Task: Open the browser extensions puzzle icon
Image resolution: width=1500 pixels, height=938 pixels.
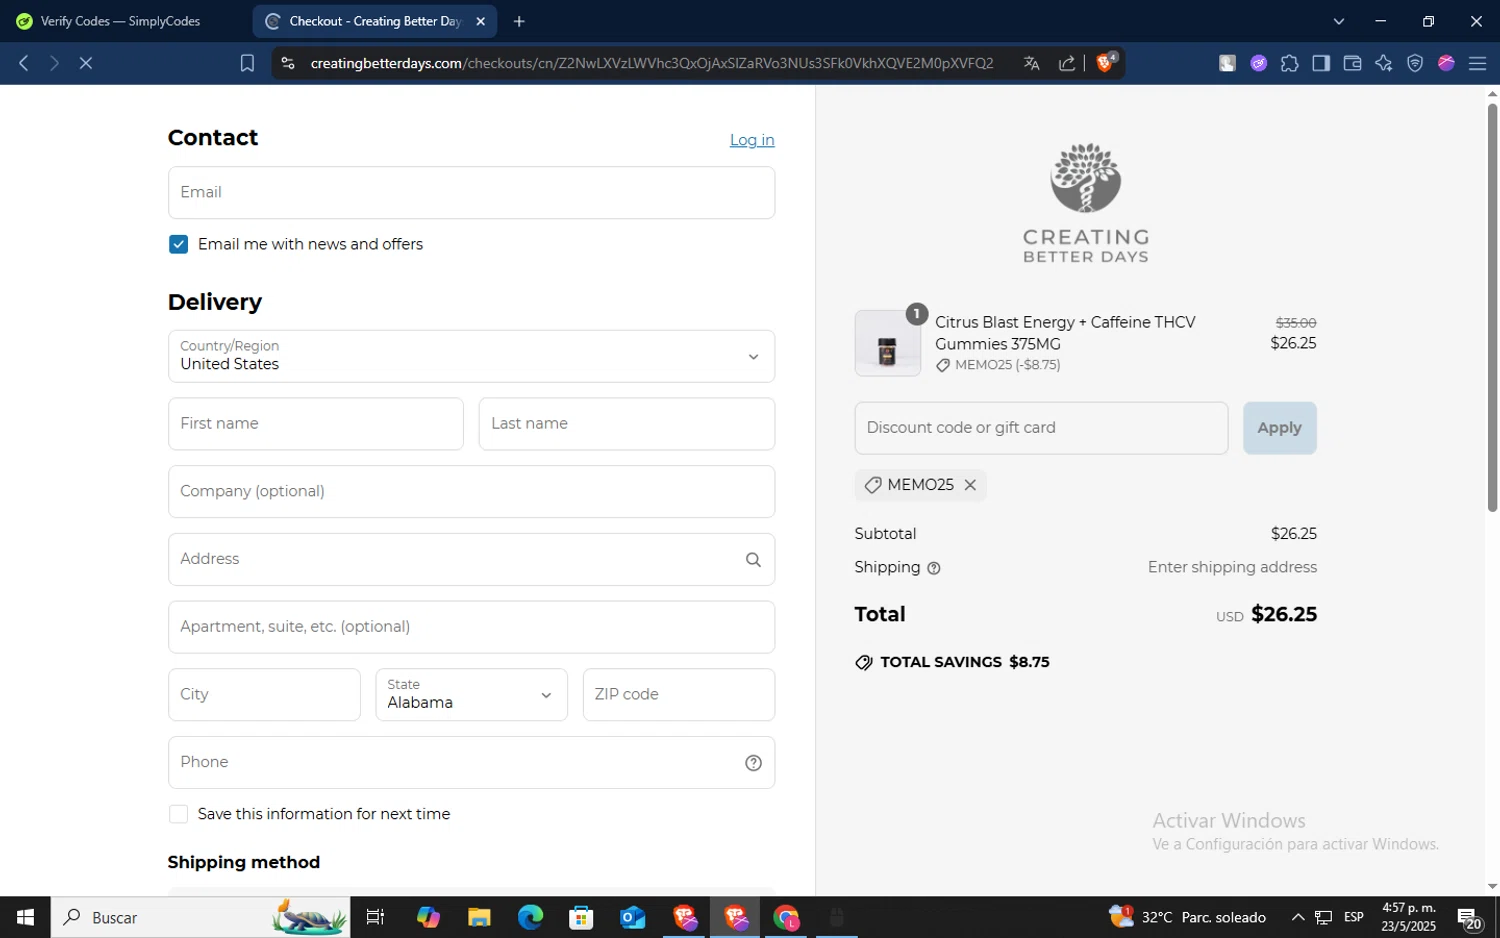Action: coord(1290,63)
